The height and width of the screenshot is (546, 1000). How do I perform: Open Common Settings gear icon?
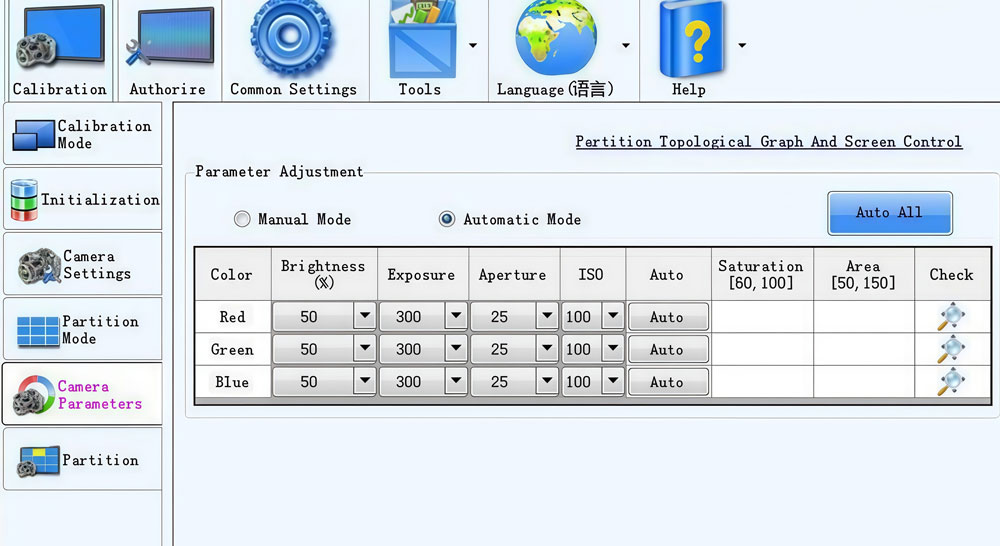291,37
